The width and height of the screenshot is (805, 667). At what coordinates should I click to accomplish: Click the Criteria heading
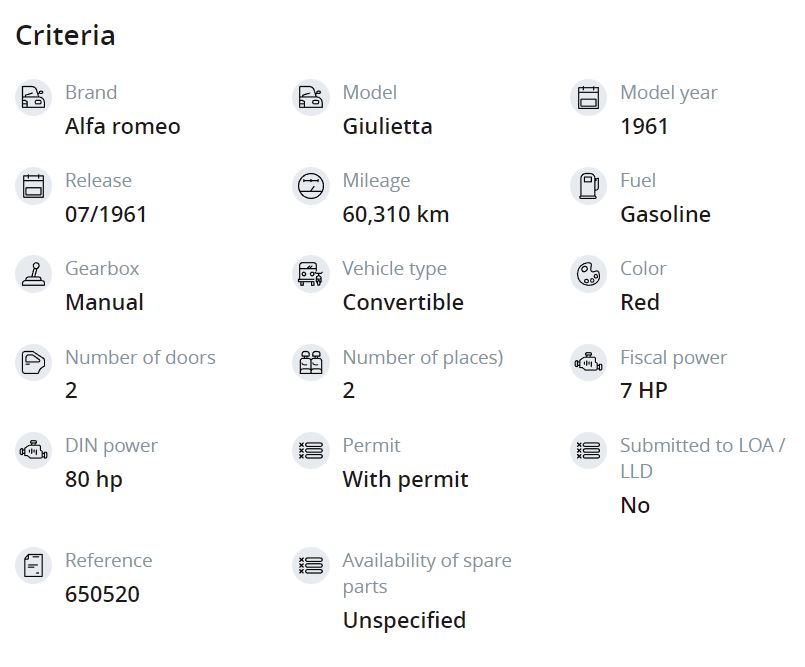[x=65, y=35]
